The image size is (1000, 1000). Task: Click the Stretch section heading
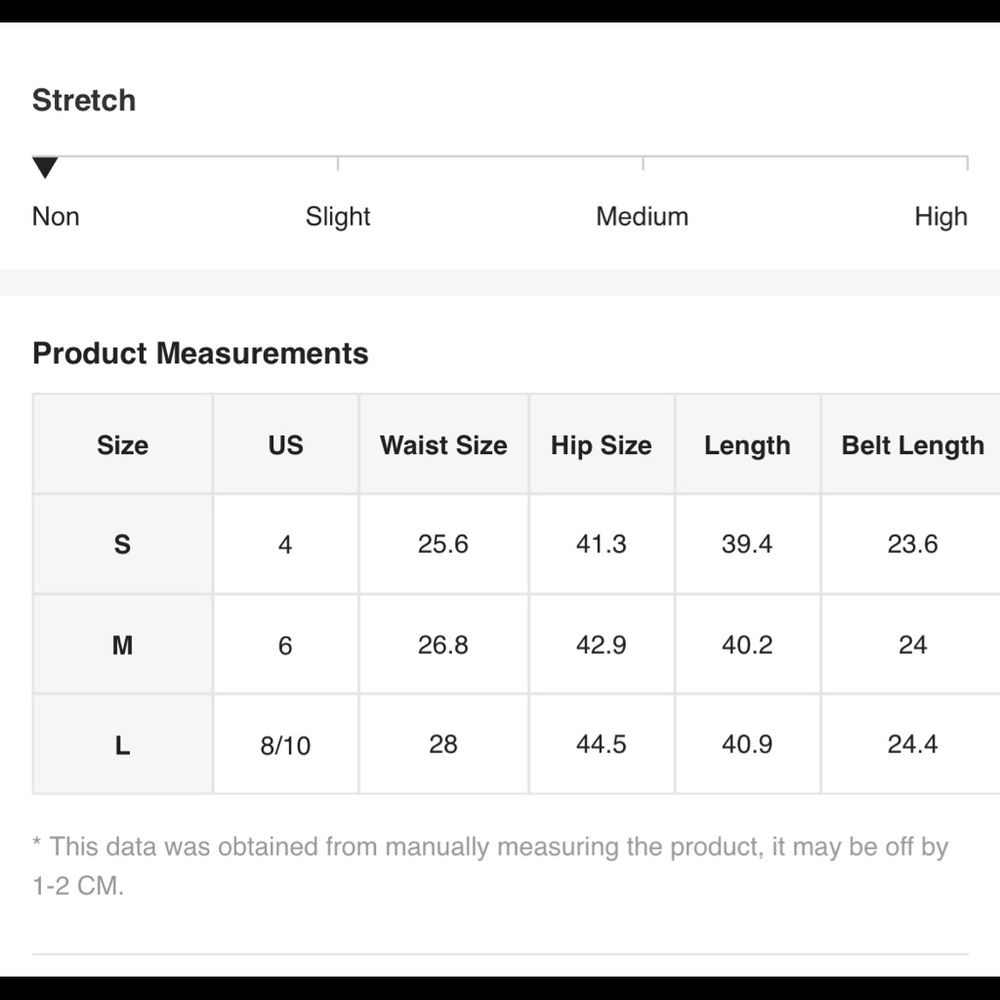(84, 100)
